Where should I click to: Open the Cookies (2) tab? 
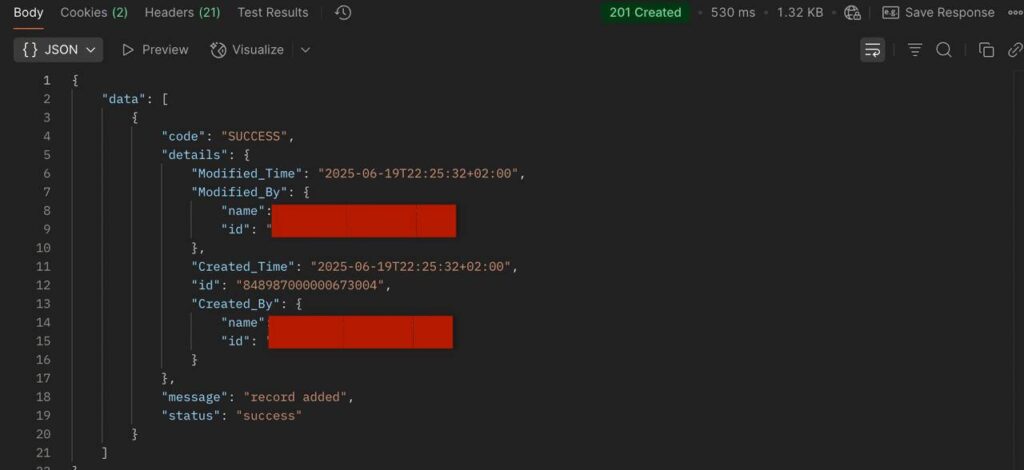94,12
